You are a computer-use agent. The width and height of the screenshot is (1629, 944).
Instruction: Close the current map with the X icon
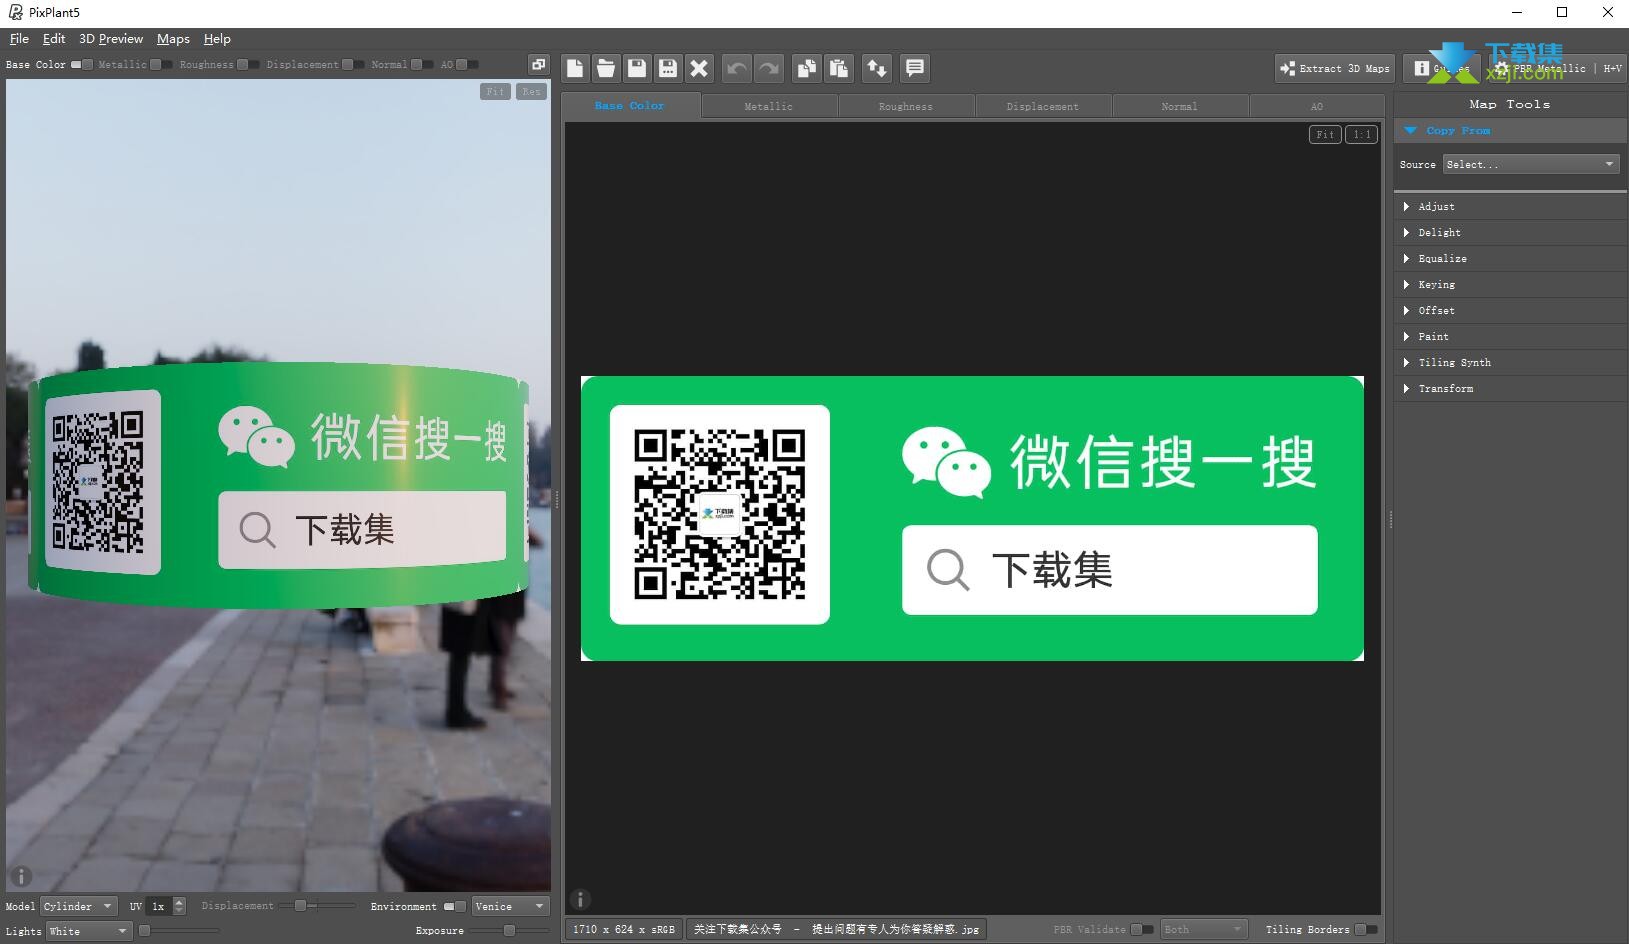[x=699, y=68]
